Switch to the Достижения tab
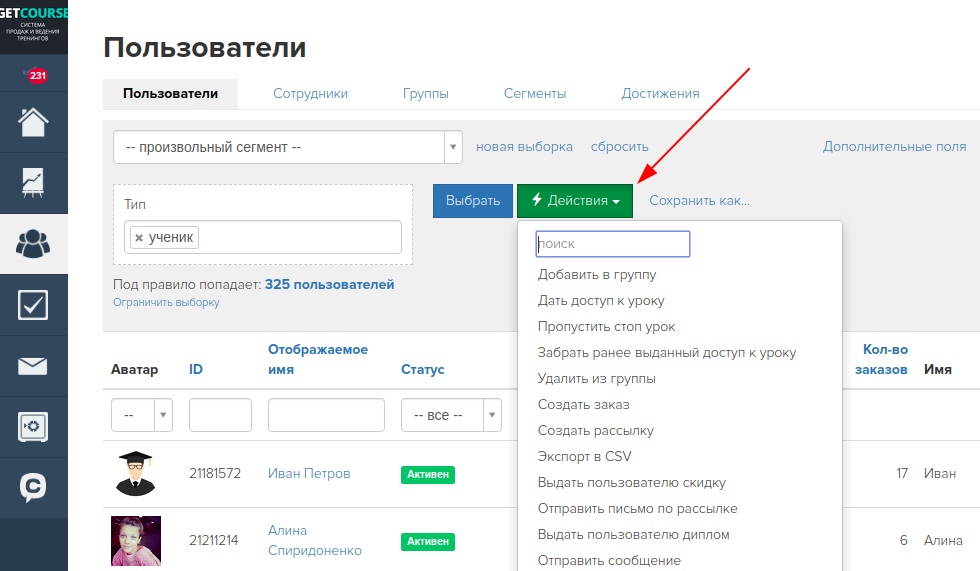The height and width of the screenshot is (571, 980). coord(661,94)
